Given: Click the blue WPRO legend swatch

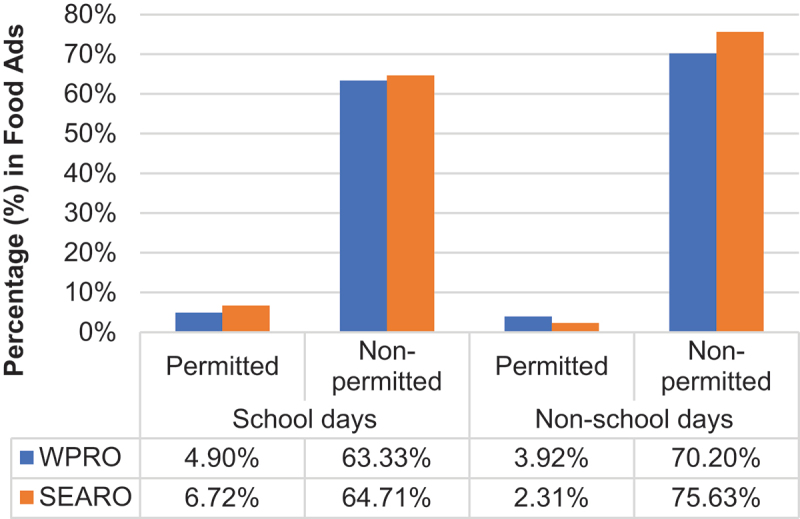Looking at the screenshot, I should pyautogui.click(x=28, y=458).
